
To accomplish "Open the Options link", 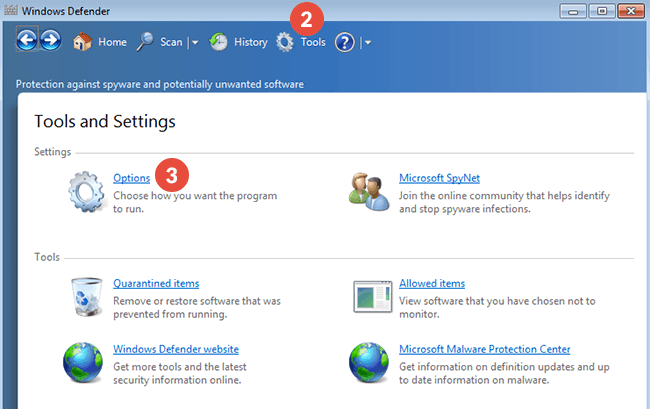I will (131, 178).
